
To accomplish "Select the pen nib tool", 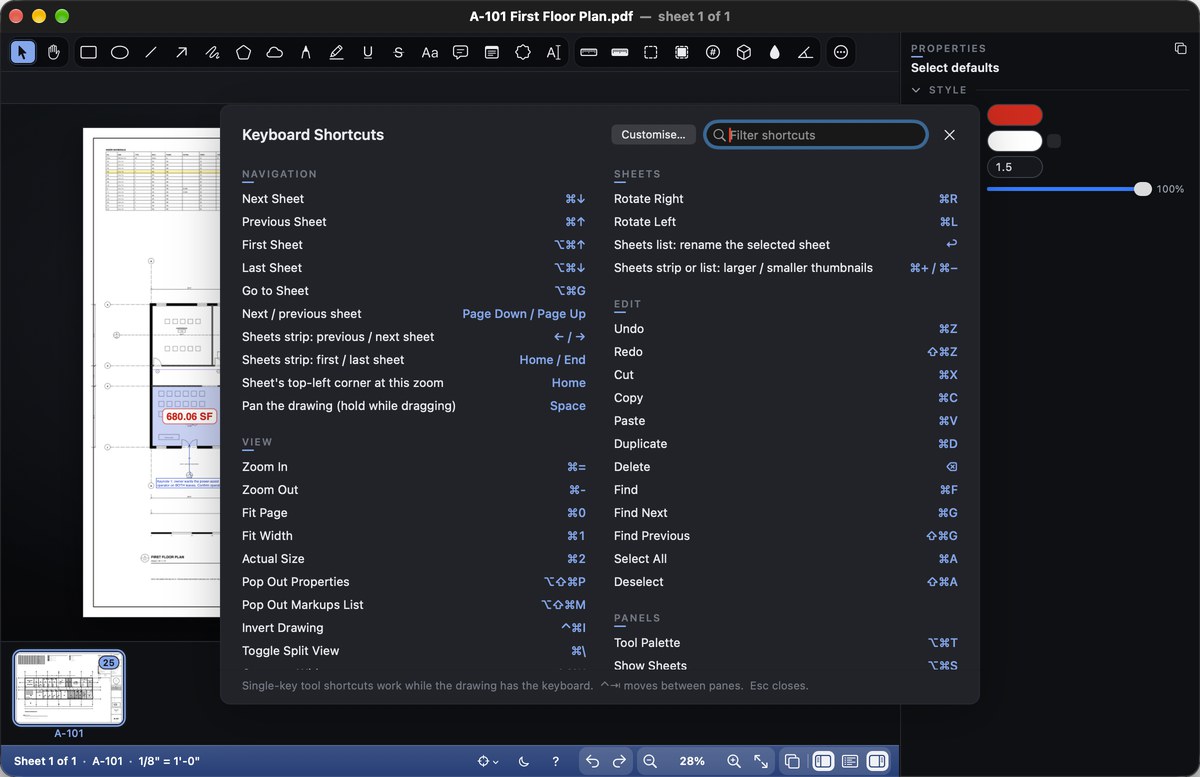I will (306, 52).
